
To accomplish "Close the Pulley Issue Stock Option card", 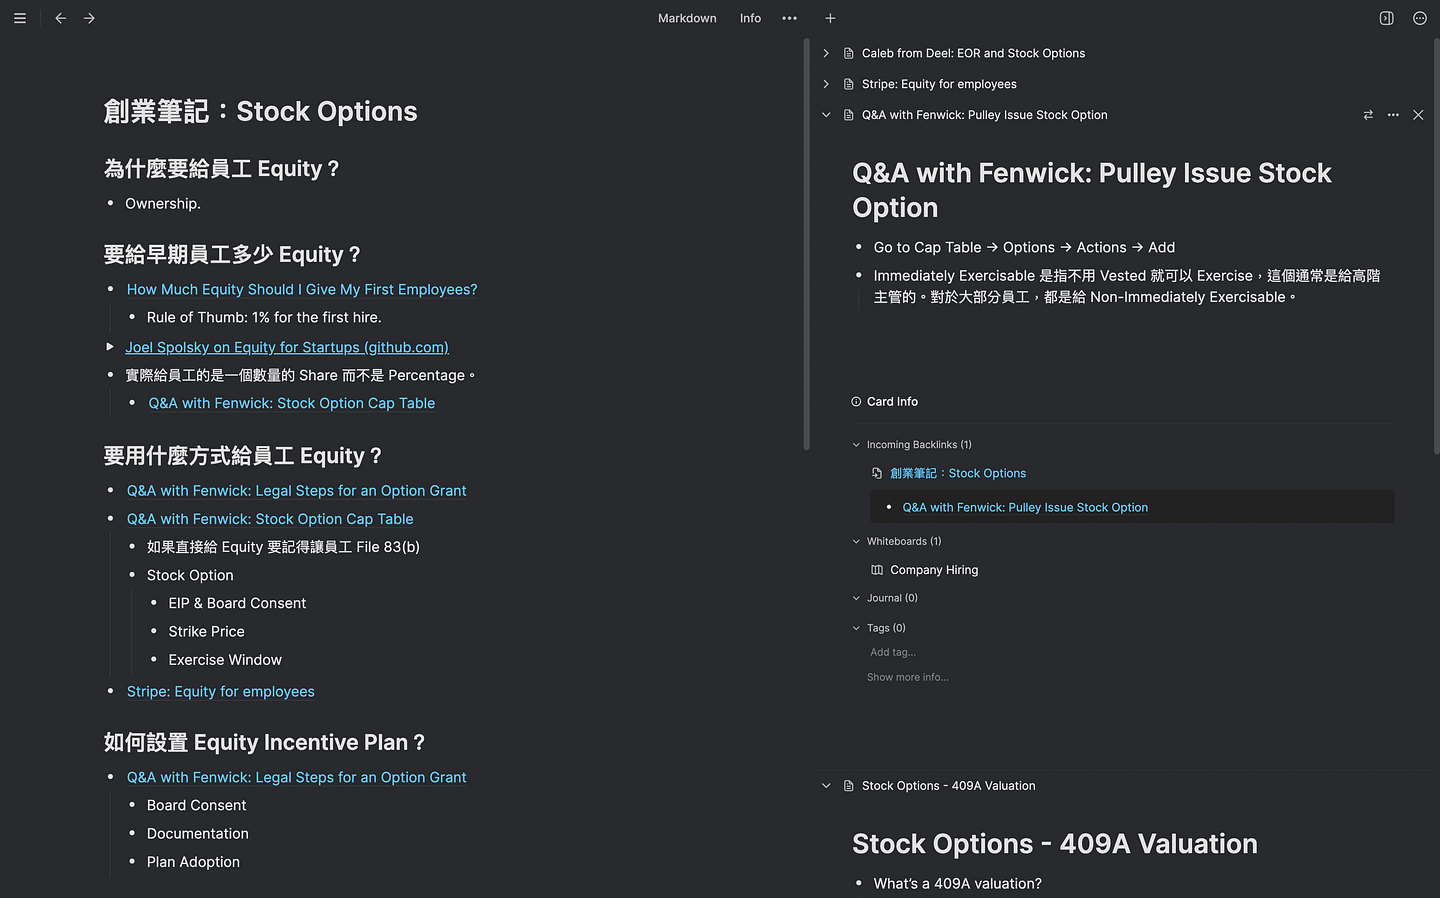I will [1418, 115].
